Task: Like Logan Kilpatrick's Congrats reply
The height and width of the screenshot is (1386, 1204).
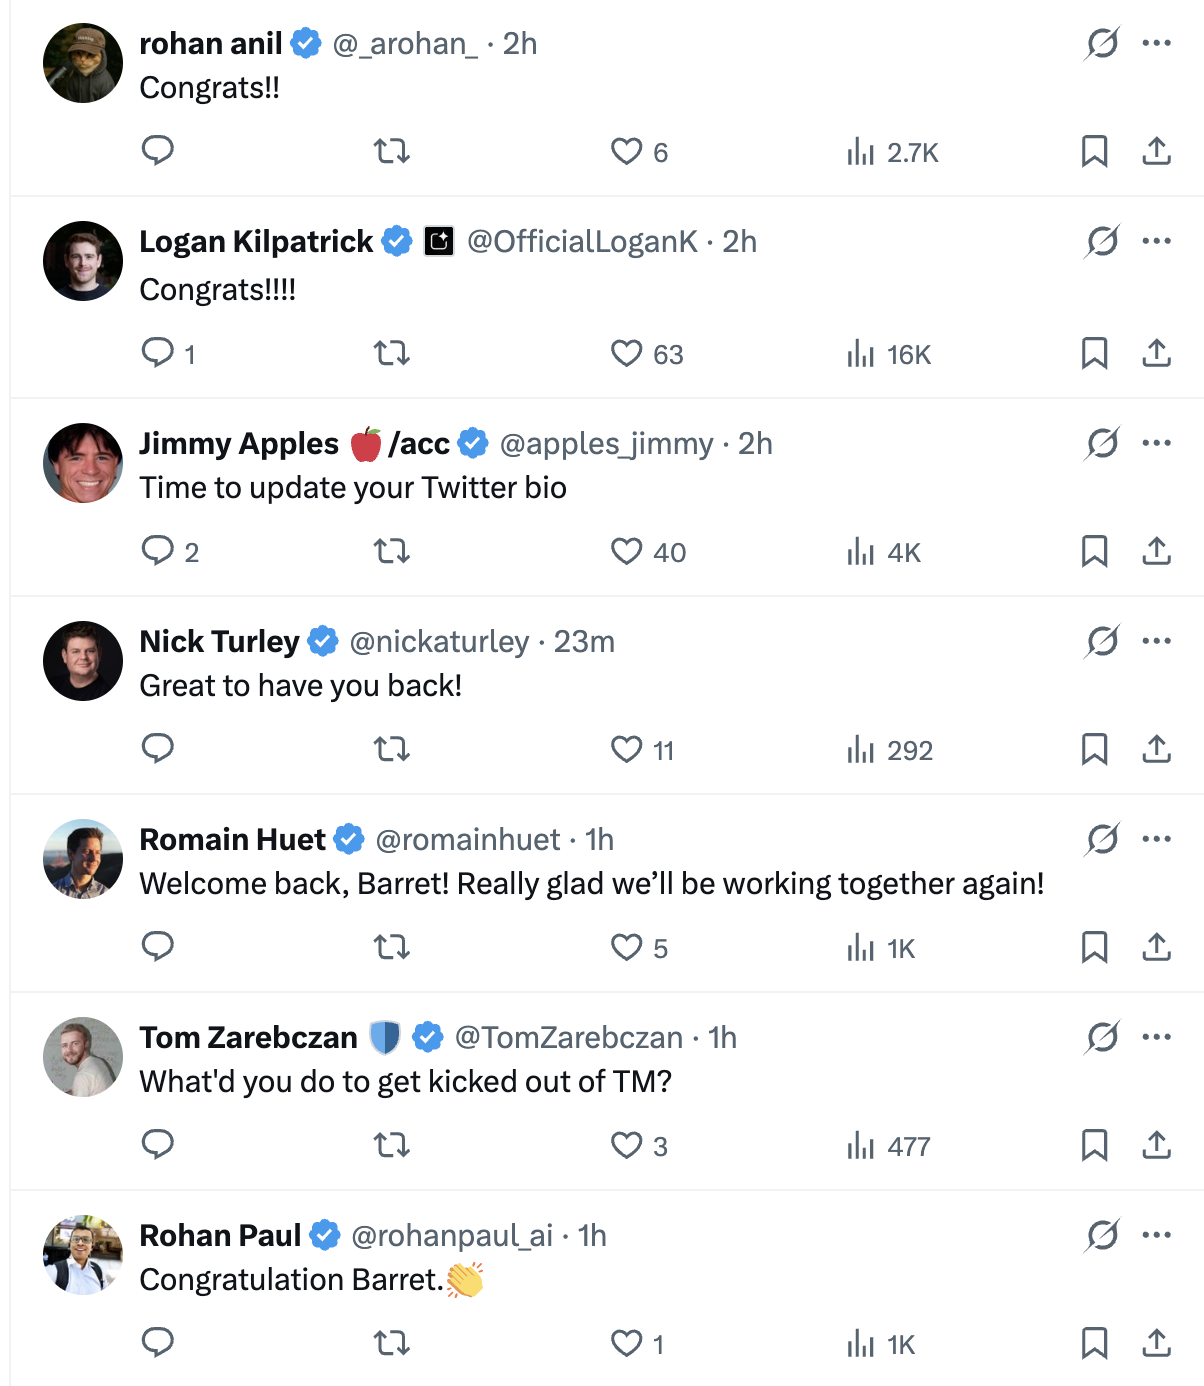Action: click(x=627, y=354)
